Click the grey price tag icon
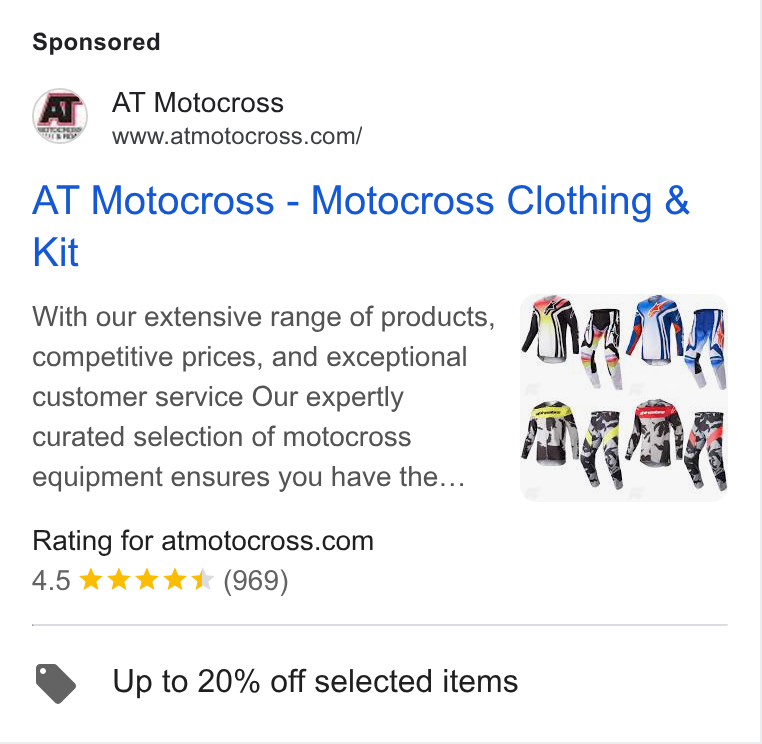Screen dimensions: 762x744 click(56, 683)
